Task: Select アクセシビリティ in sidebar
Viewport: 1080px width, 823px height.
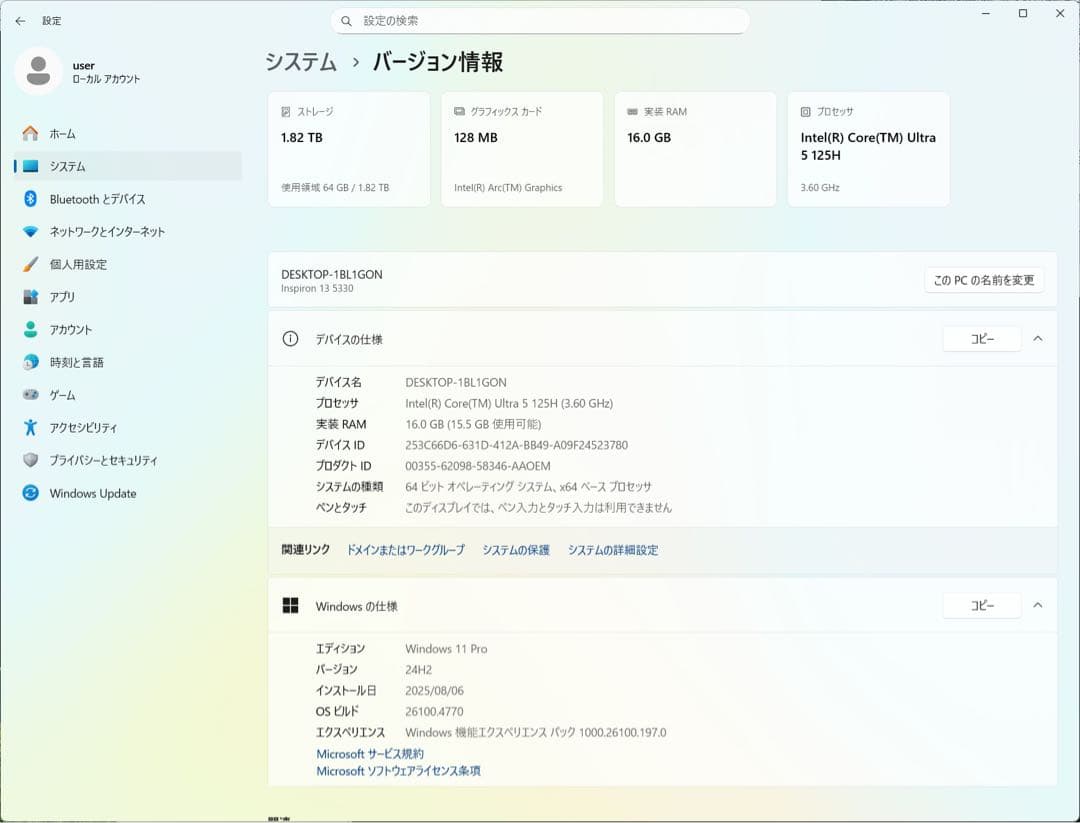Action: [x=83, y=427]
